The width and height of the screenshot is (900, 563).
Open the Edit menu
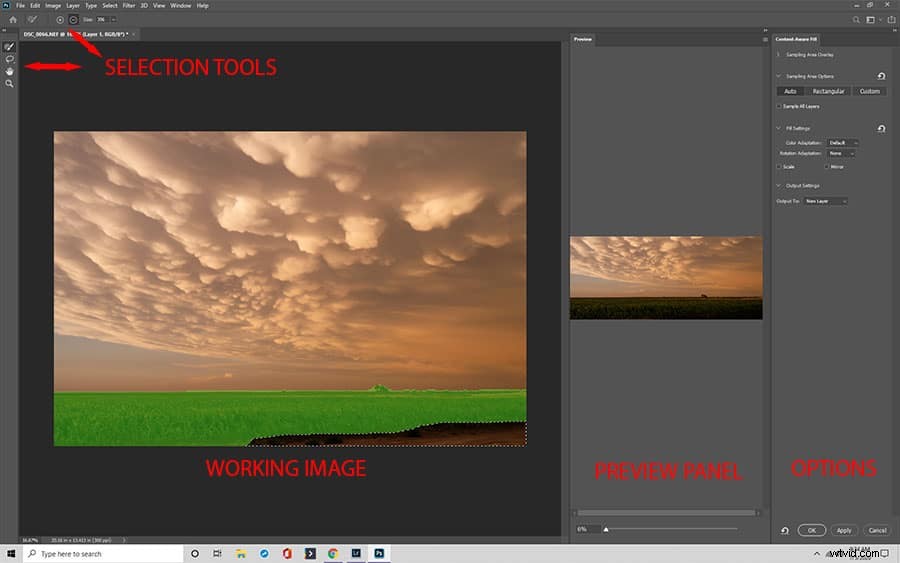click(x=35, y=6)
